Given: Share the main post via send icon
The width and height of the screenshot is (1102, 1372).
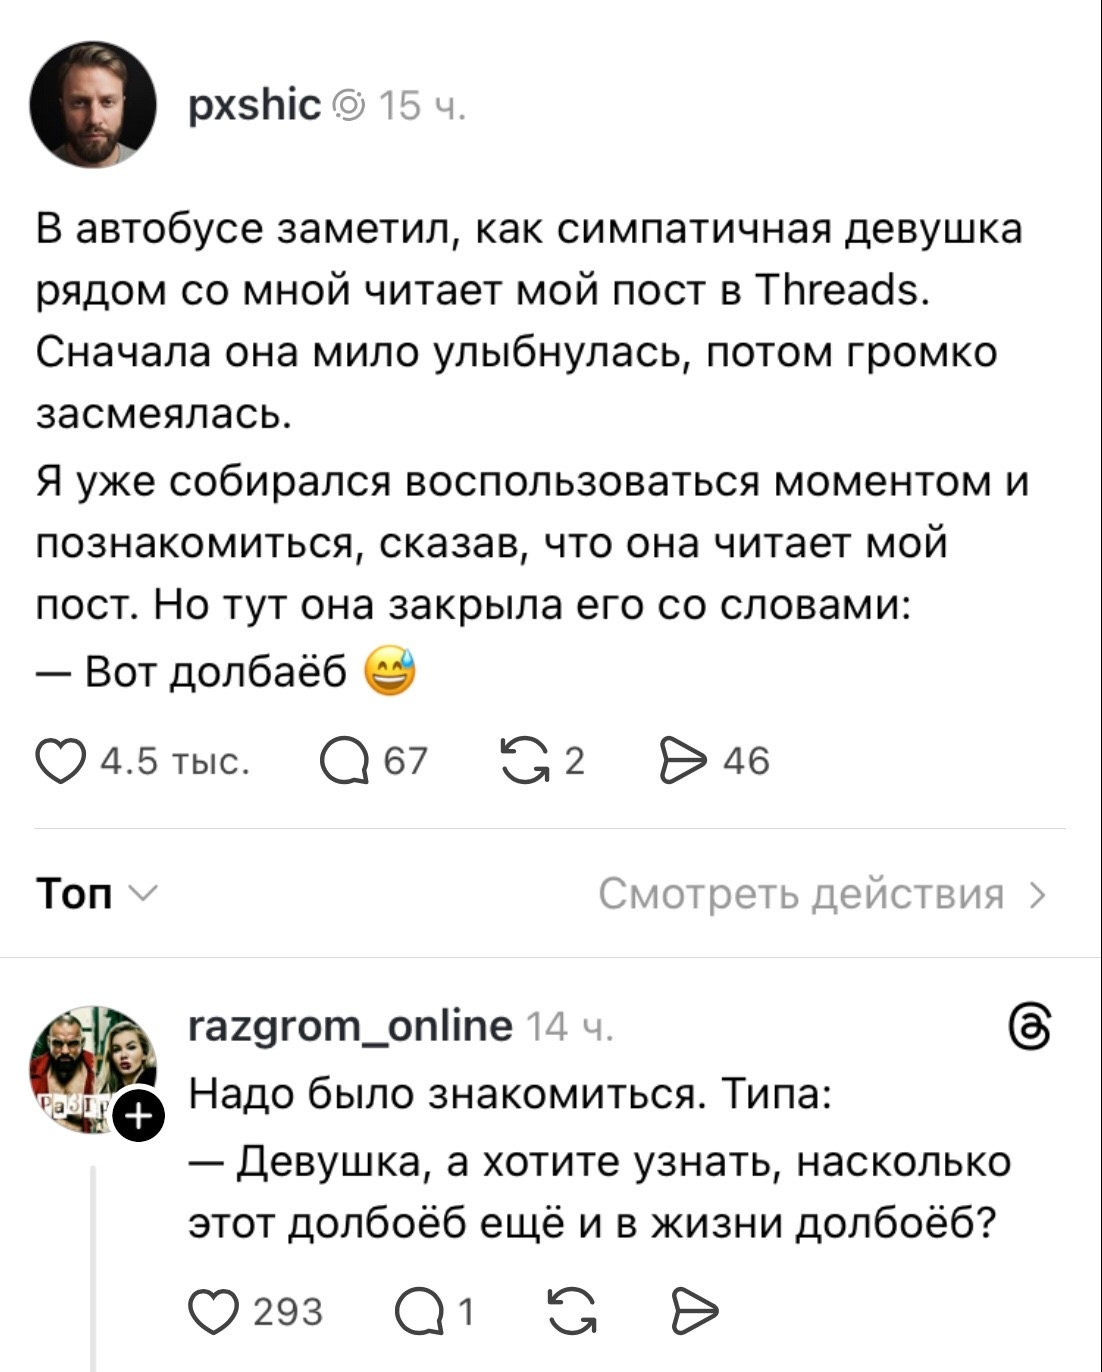Looking at the screenshot, I should [684, 761].
